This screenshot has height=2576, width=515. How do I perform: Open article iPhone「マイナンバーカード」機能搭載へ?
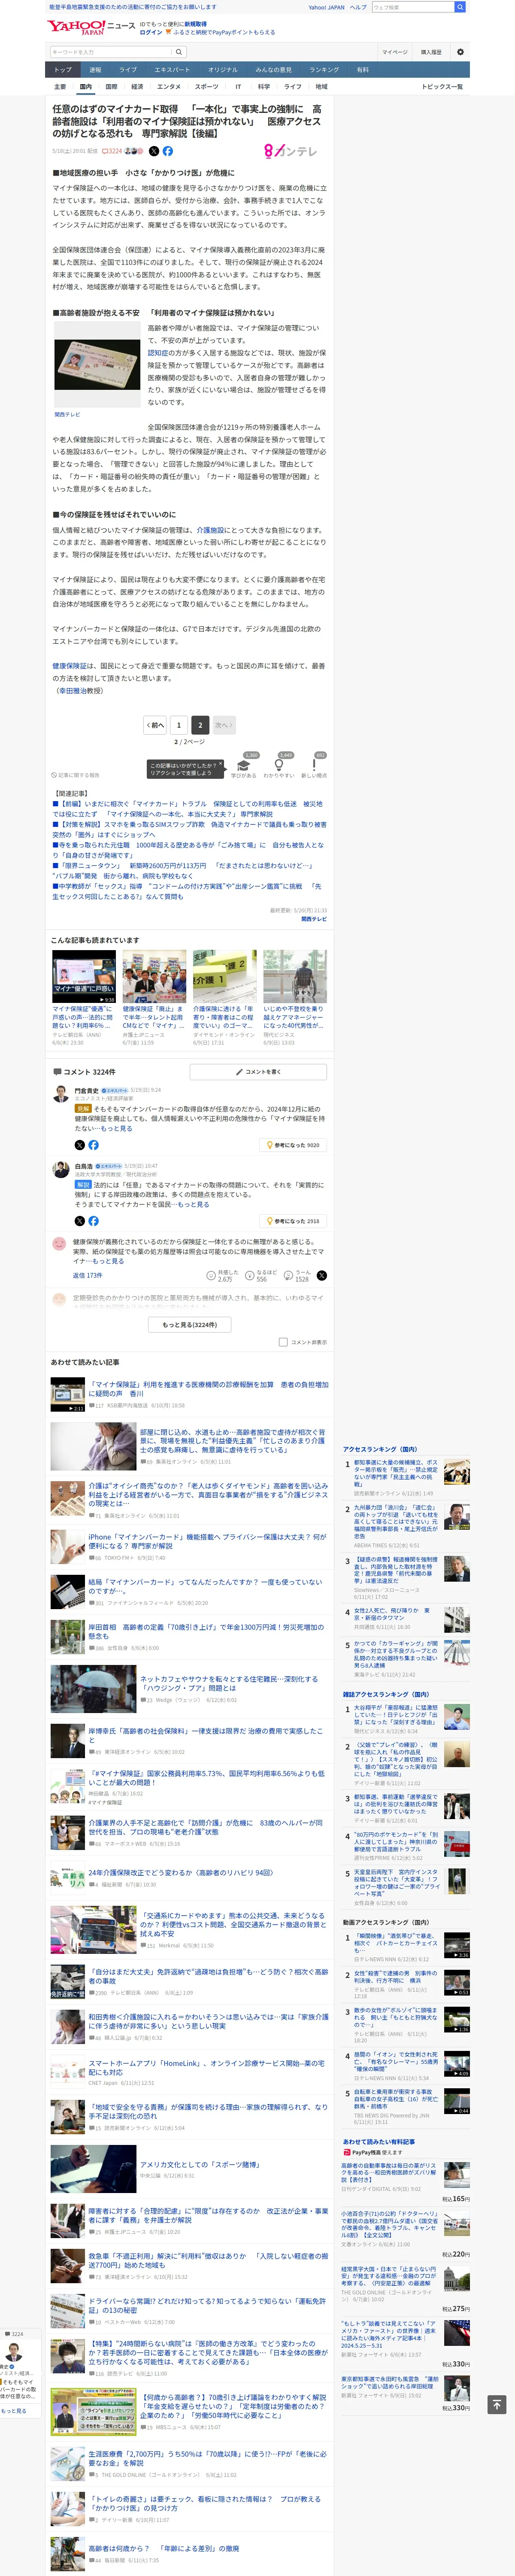(x=207, y=1541)
